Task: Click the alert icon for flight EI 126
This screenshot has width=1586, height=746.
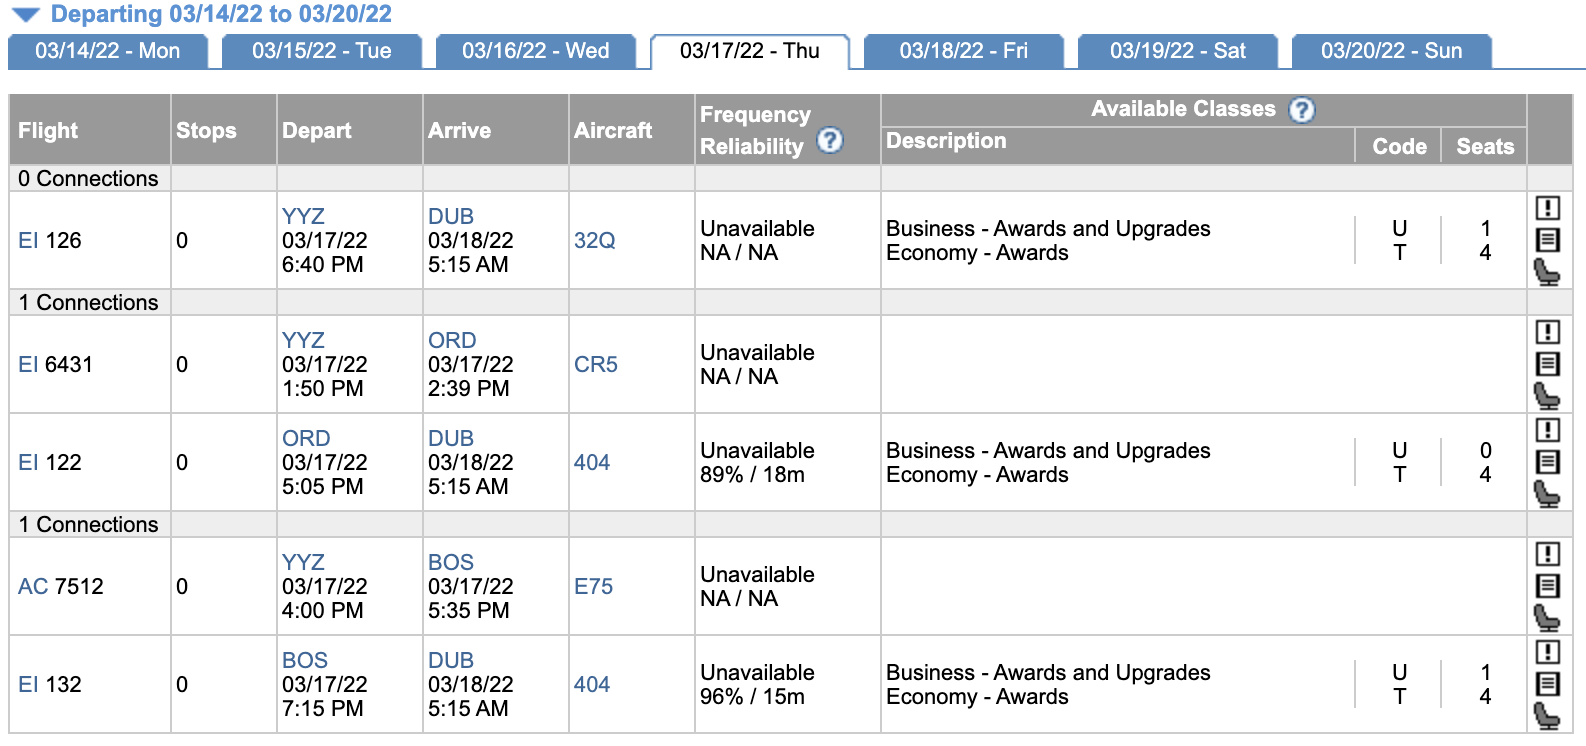Action: click(1547, 208)
